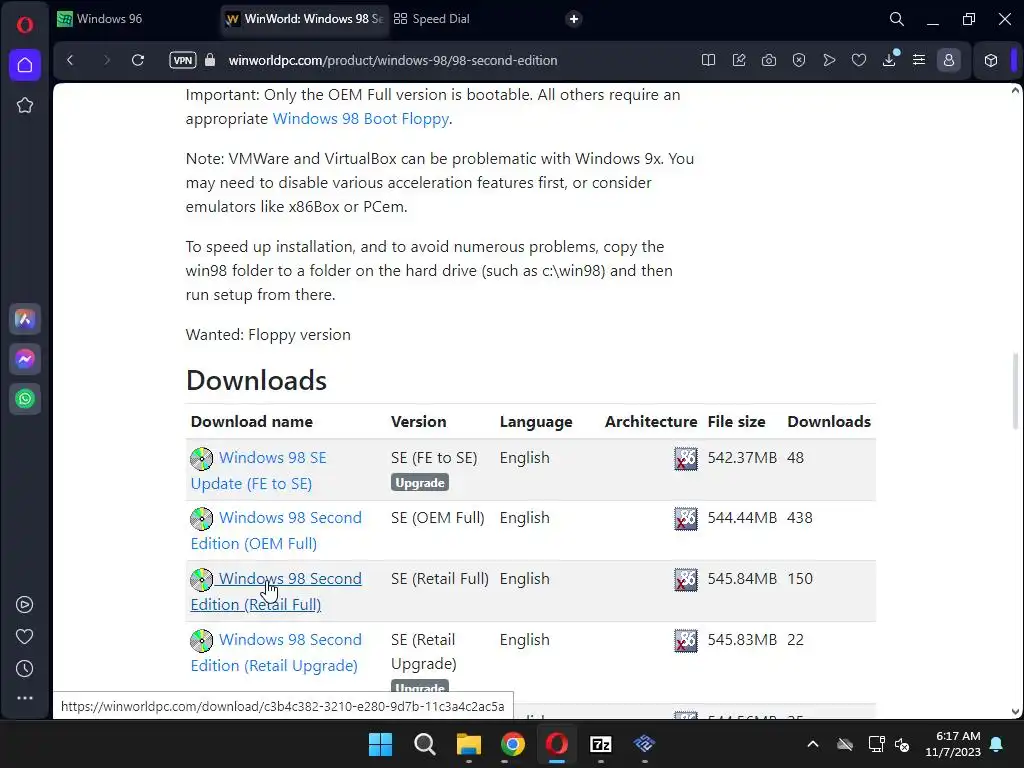Click the 545.84MB file size cell

(x=743, y=579)
